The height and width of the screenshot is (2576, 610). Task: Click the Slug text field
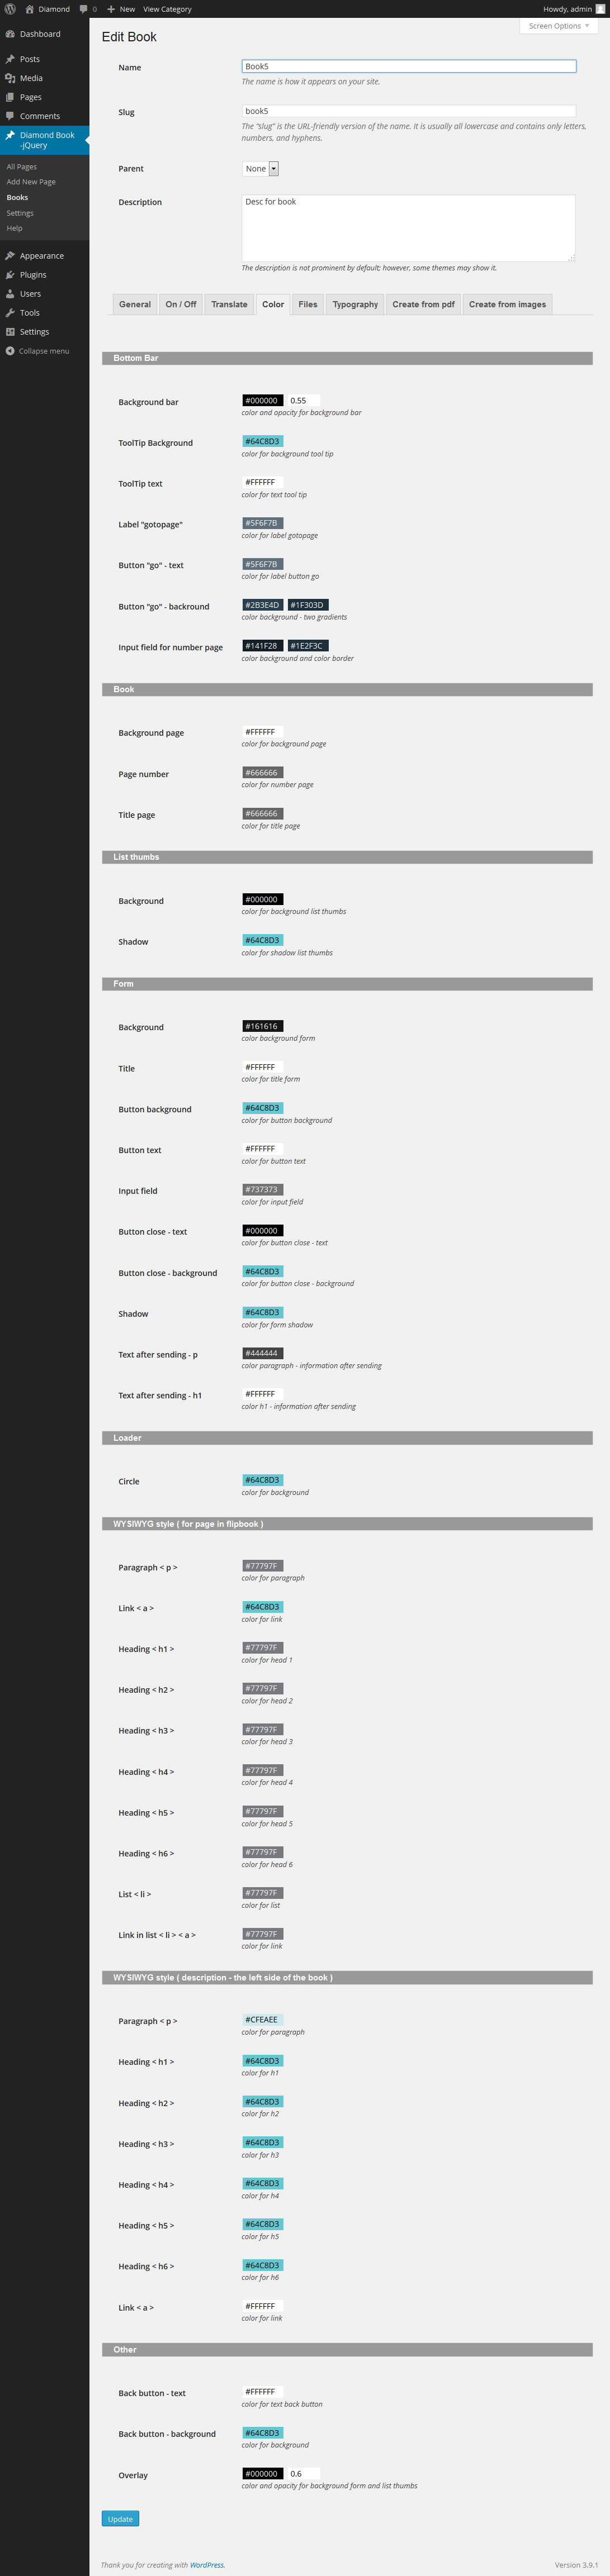coord(408,111)
